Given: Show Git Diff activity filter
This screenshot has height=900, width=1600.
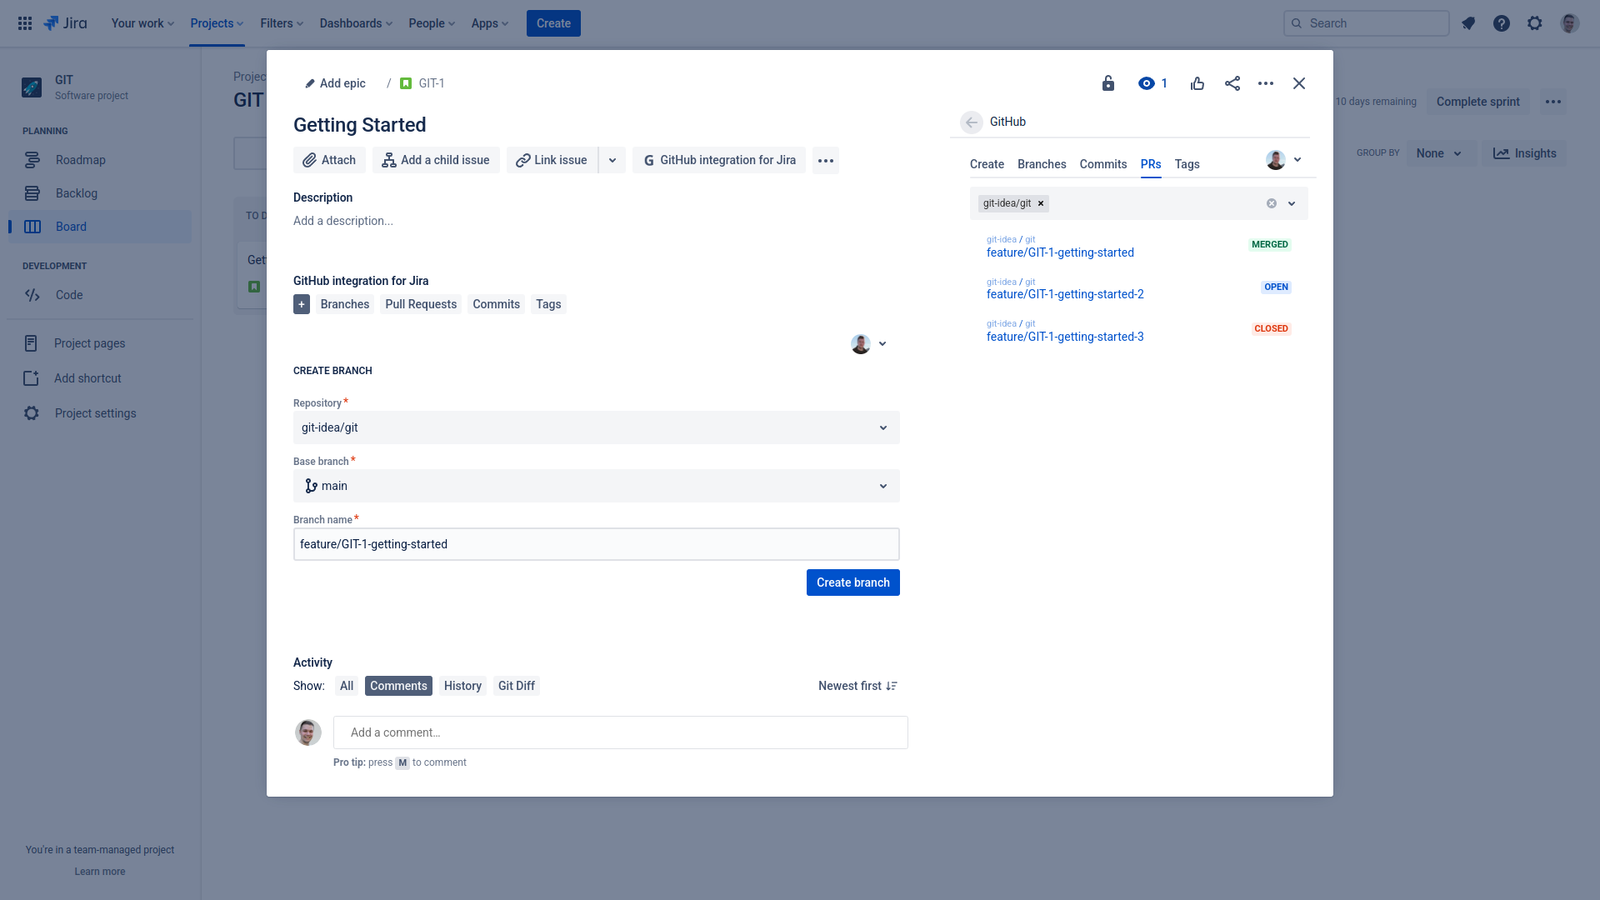Looking at the screenshot, I should (516, 686).
